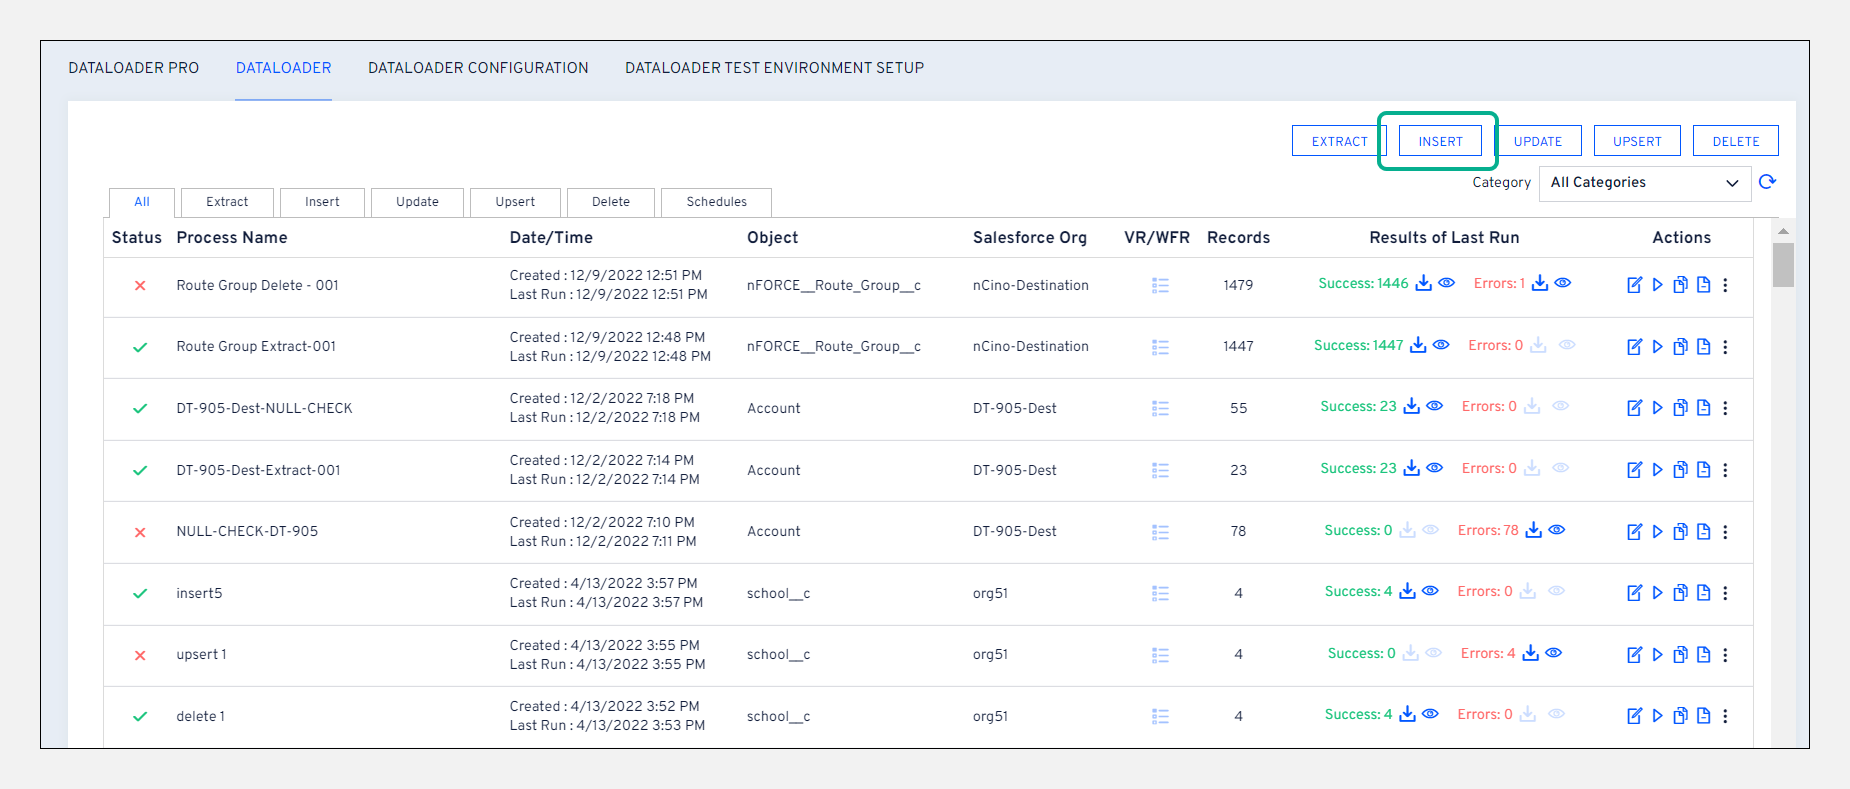View success records for DT-905-Dest-NULL-CHECK
The width and height of the screenshot is (1850, 789).
pyautogui.click(x=1435, y=406)
